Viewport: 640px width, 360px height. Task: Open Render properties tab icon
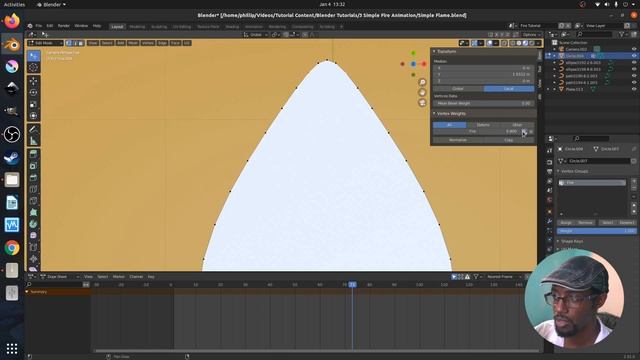coord(549,162)
